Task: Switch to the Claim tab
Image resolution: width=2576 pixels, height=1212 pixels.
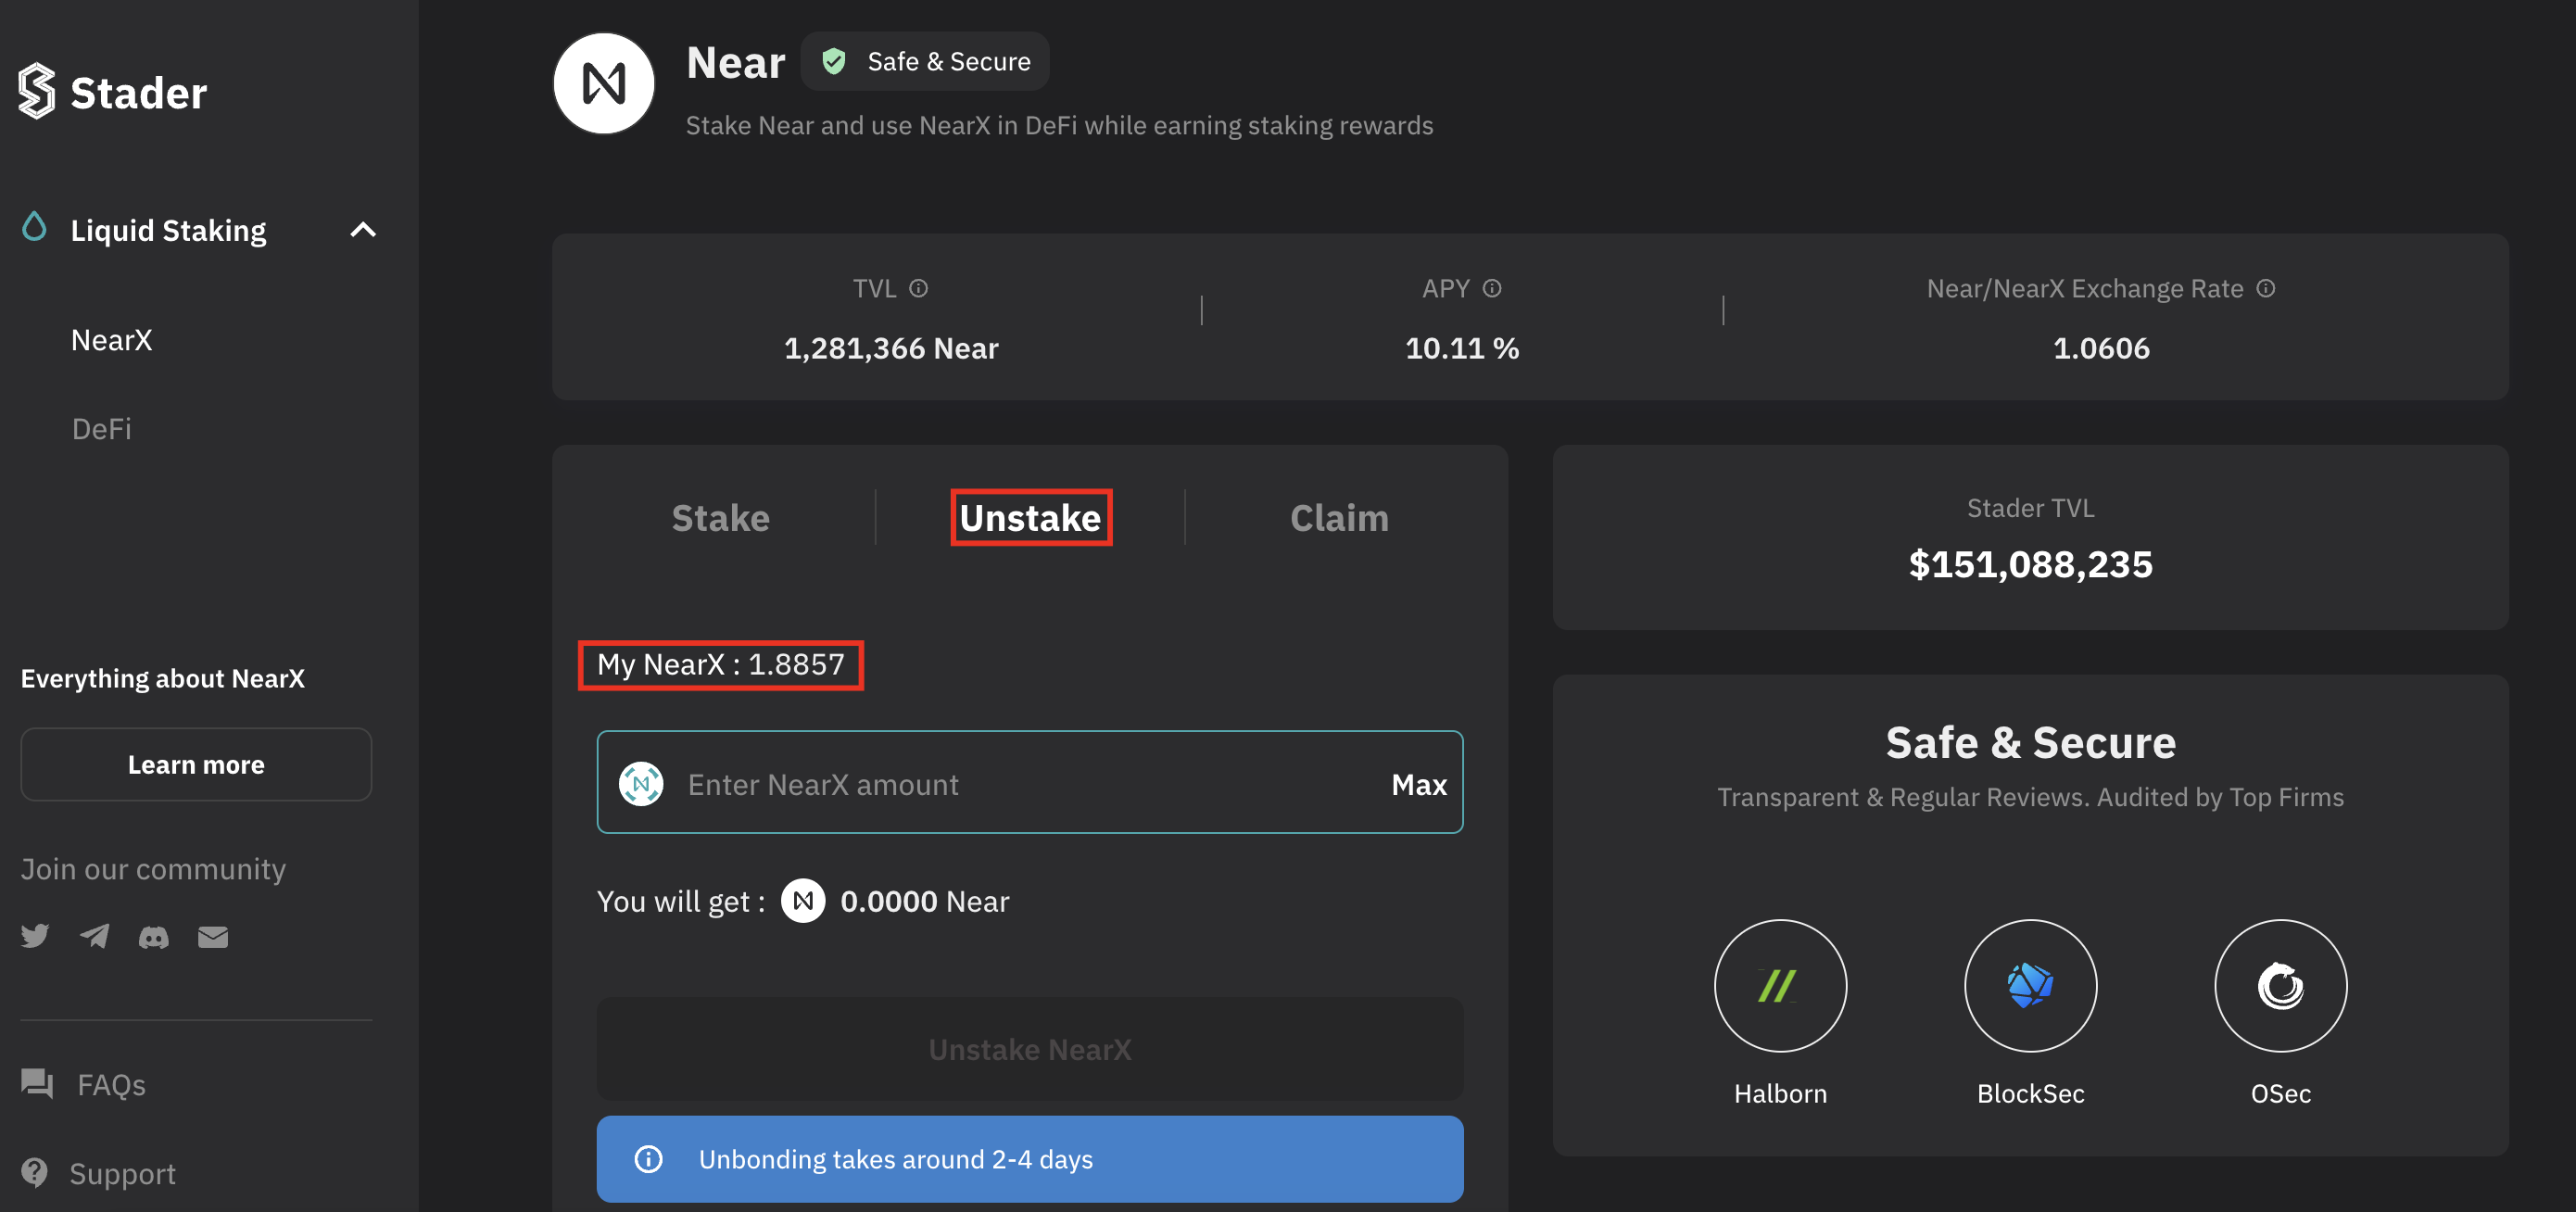Action: (1339, 518)
